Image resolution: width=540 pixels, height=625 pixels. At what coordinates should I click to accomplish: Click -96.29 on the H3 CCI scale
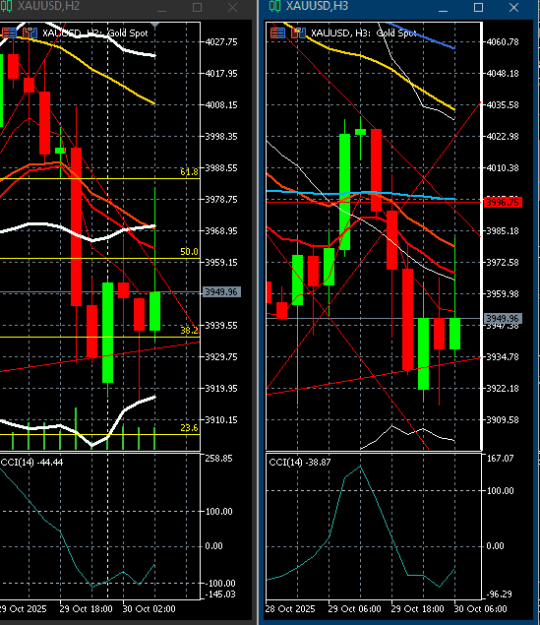coord(500,594)
